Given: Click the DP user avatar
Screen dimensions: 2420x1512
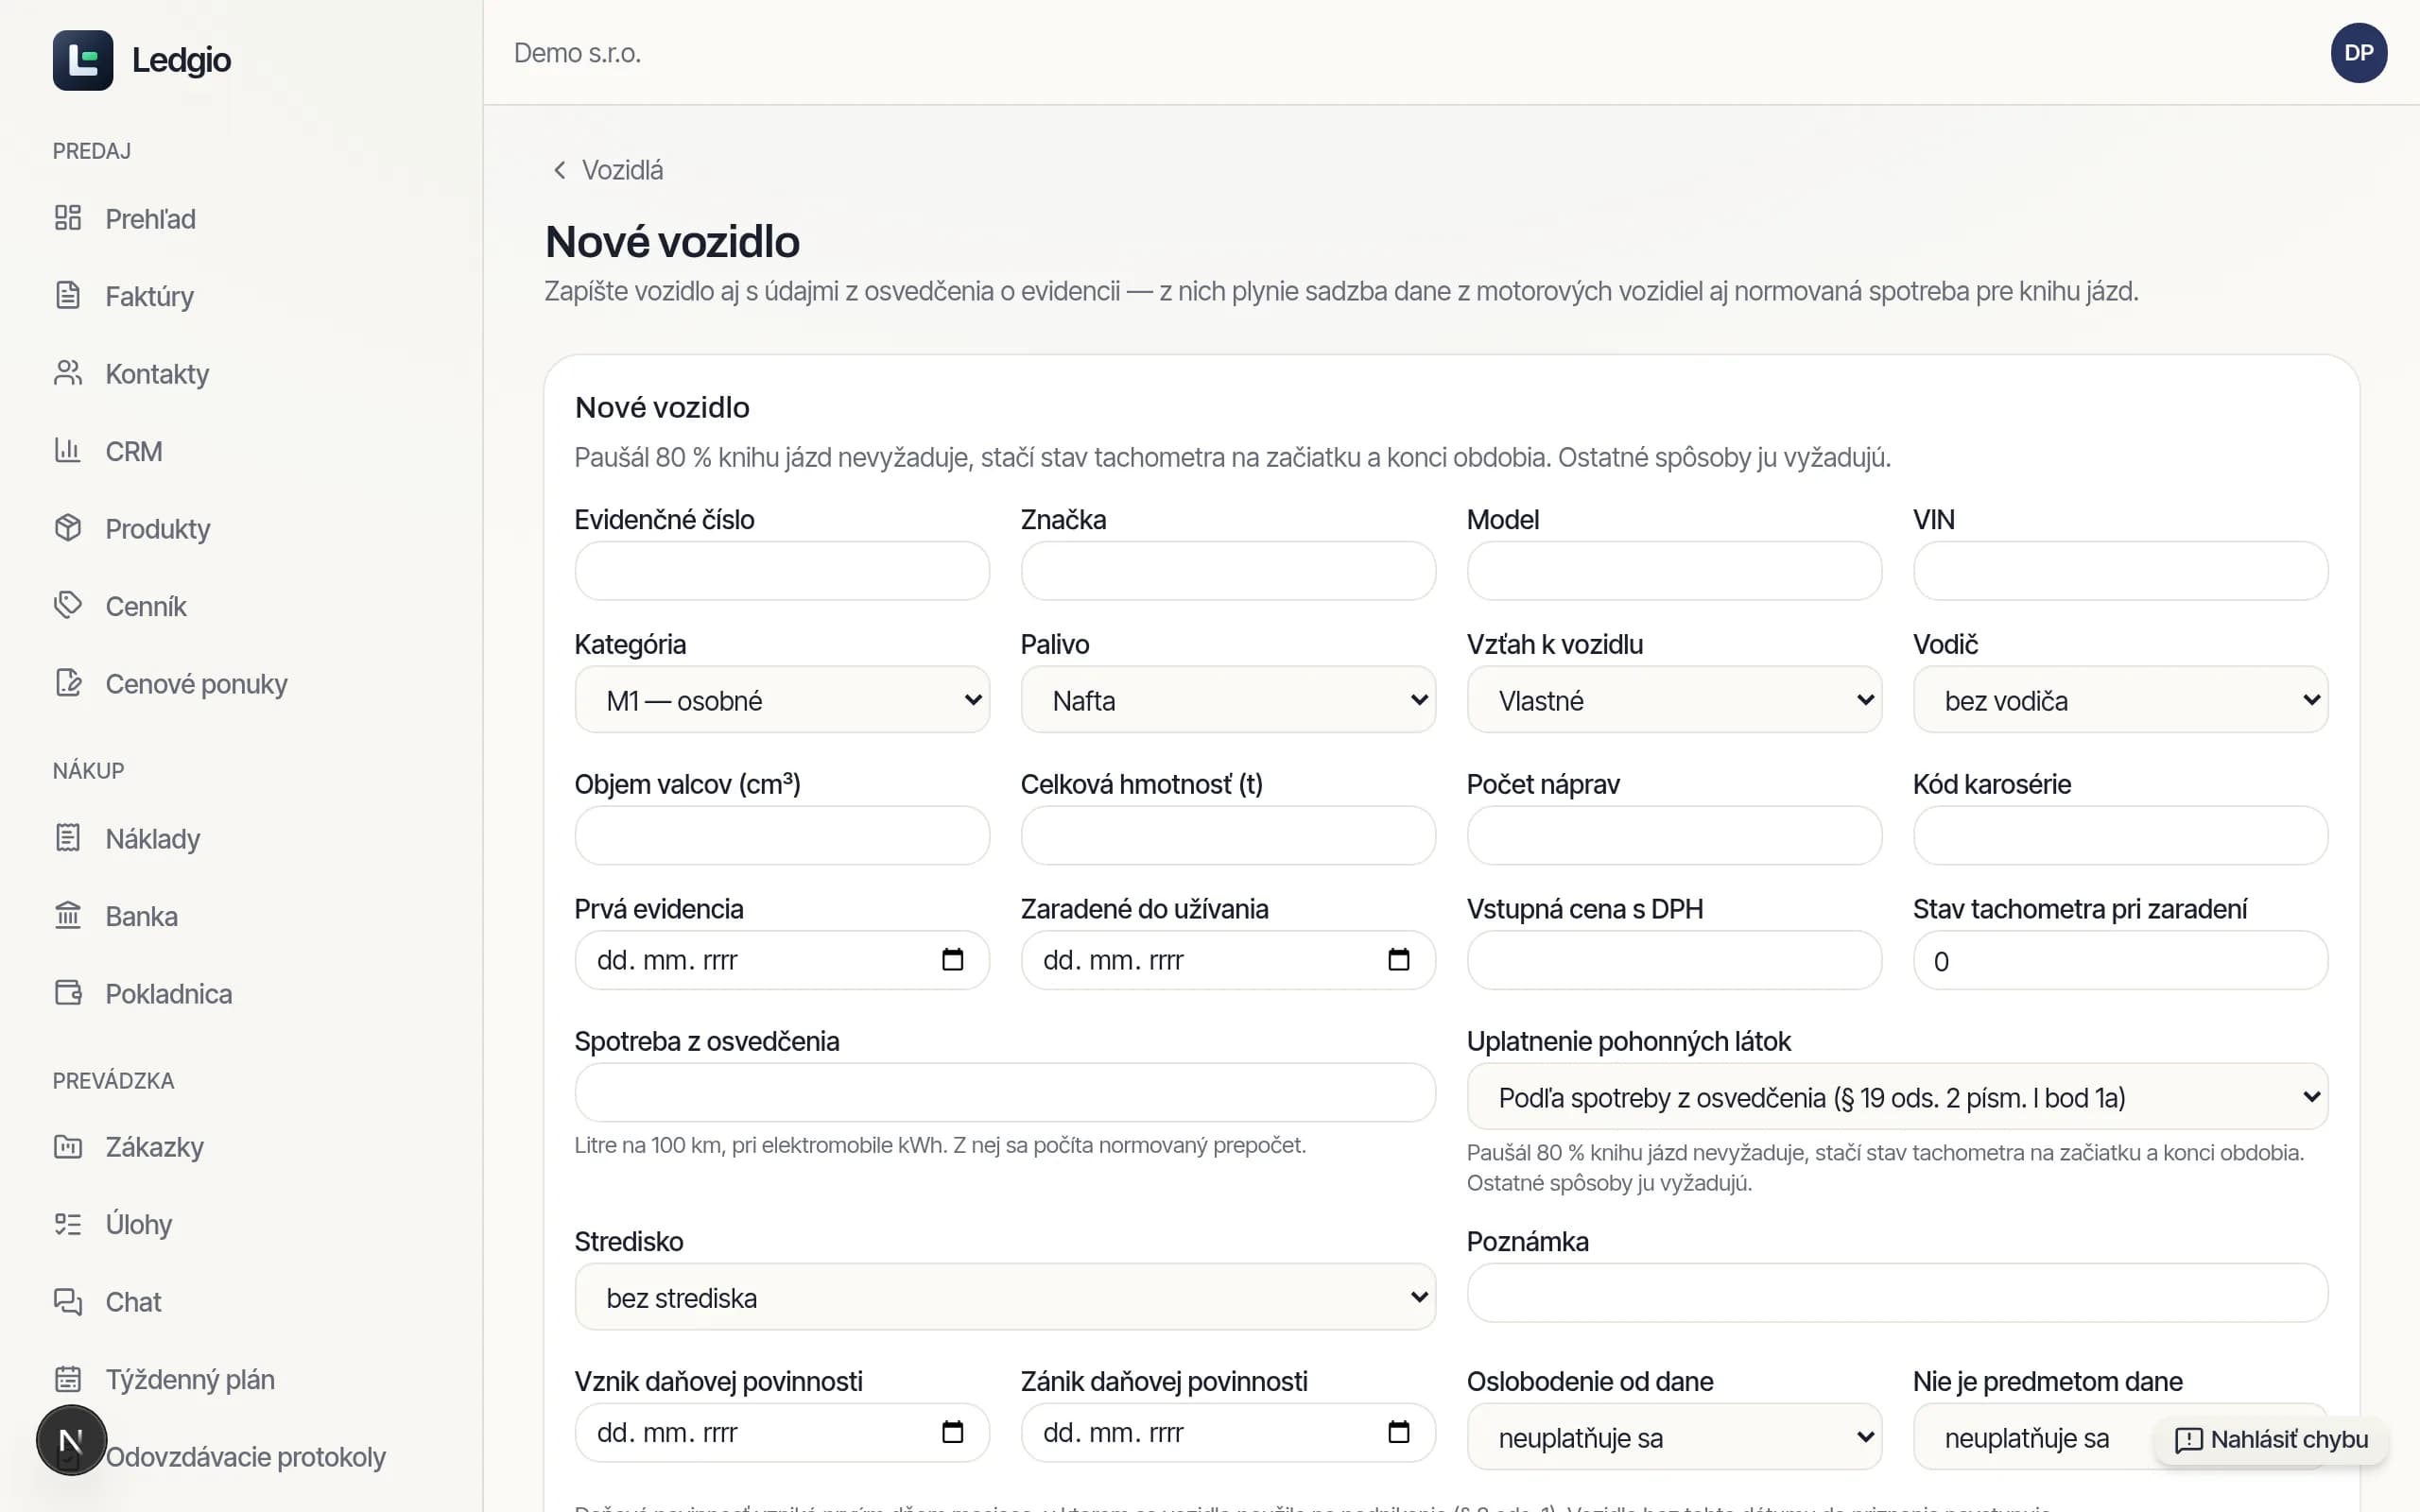Looking at the screenshot, I should 2358,53.
